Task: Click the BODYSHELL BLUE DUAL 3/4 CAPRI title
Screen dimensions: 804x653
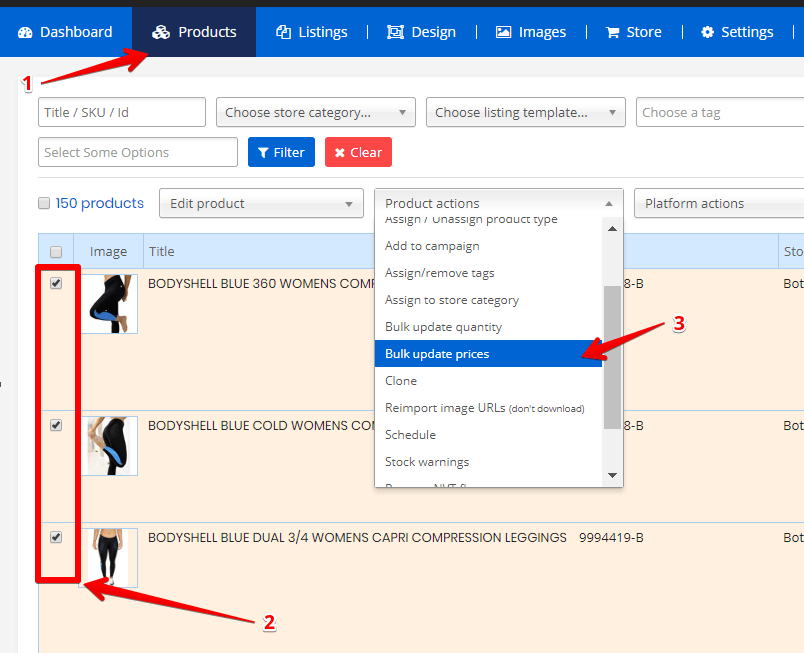Action: coord(357,537)
